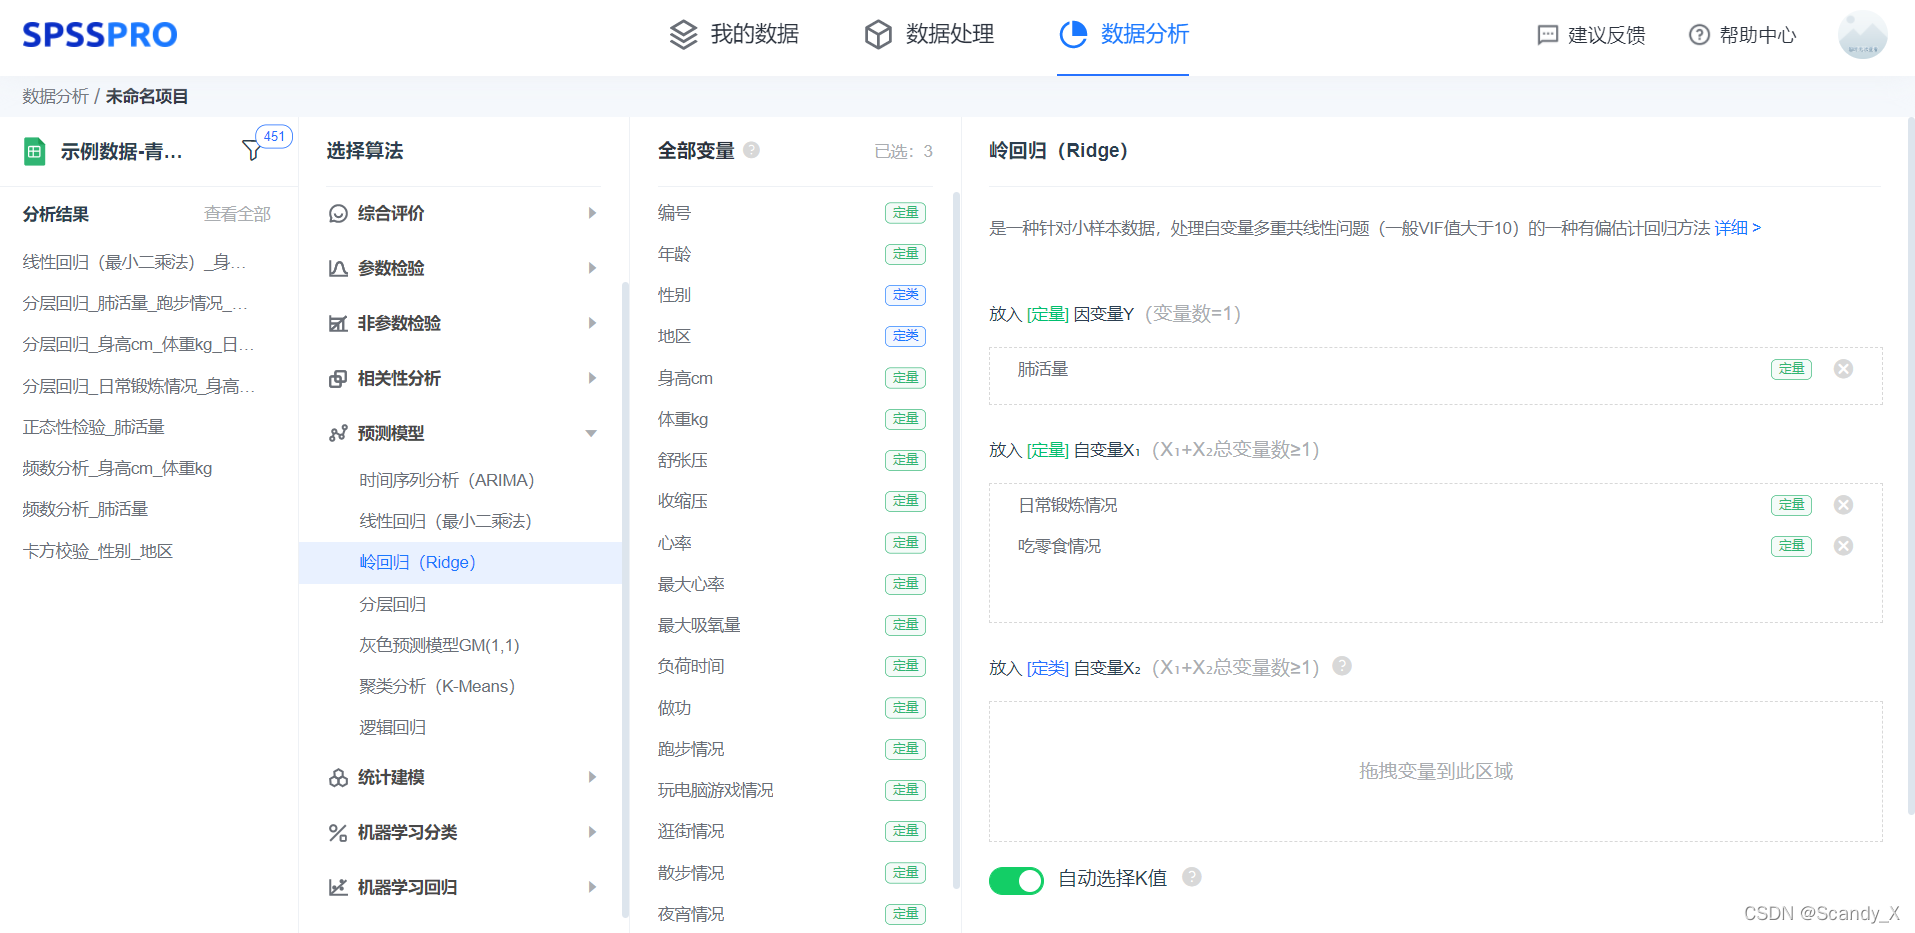Click the 相关性分析 category icon

coord(338,378)
